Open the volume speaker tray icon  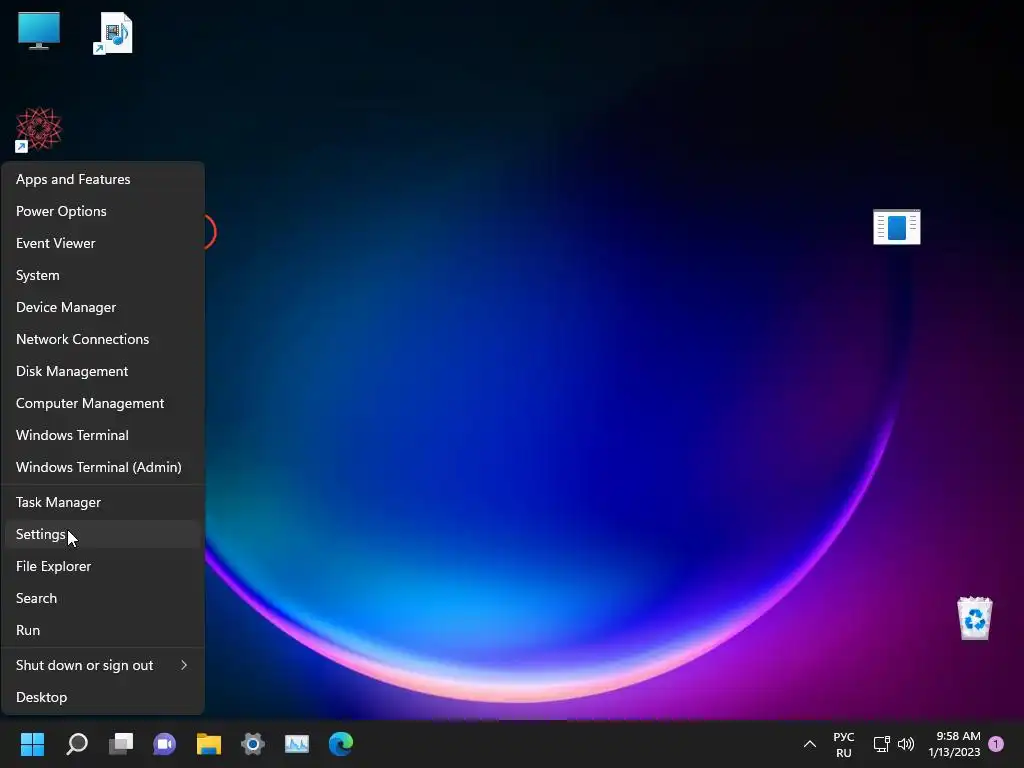coord(906,744)
